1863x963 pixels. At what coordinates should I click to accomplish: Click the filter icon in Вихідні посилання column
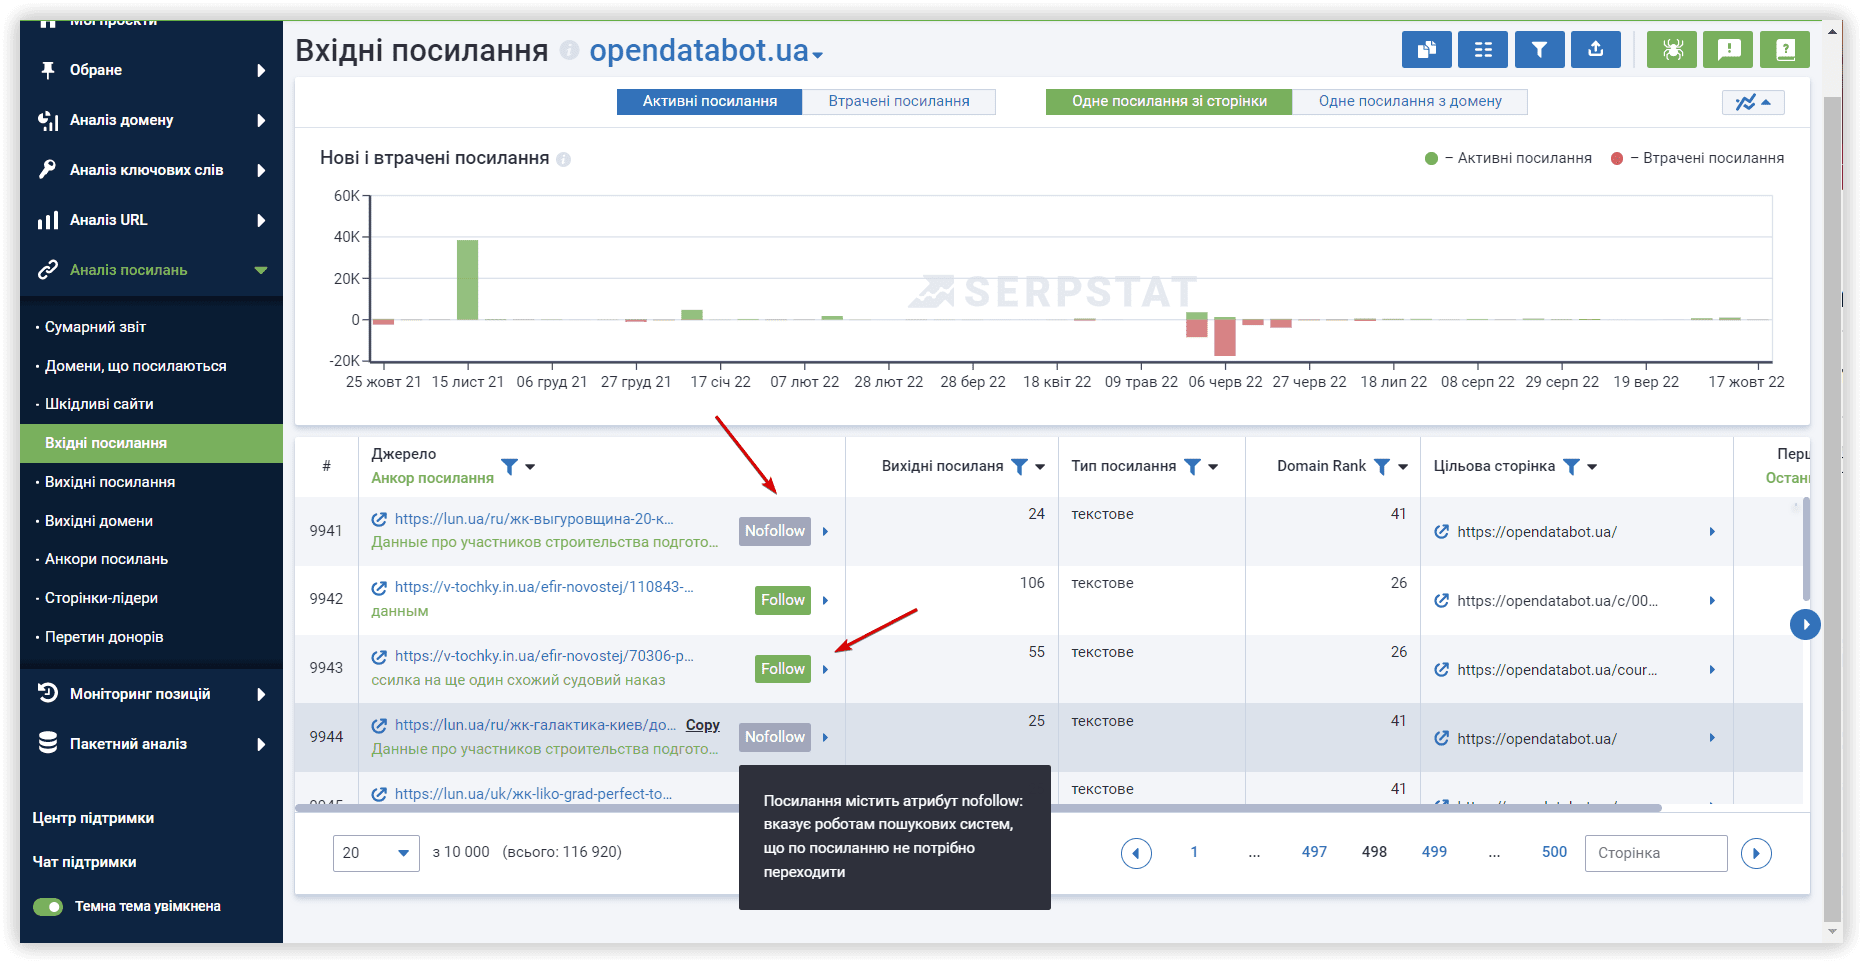[1019, 466]
